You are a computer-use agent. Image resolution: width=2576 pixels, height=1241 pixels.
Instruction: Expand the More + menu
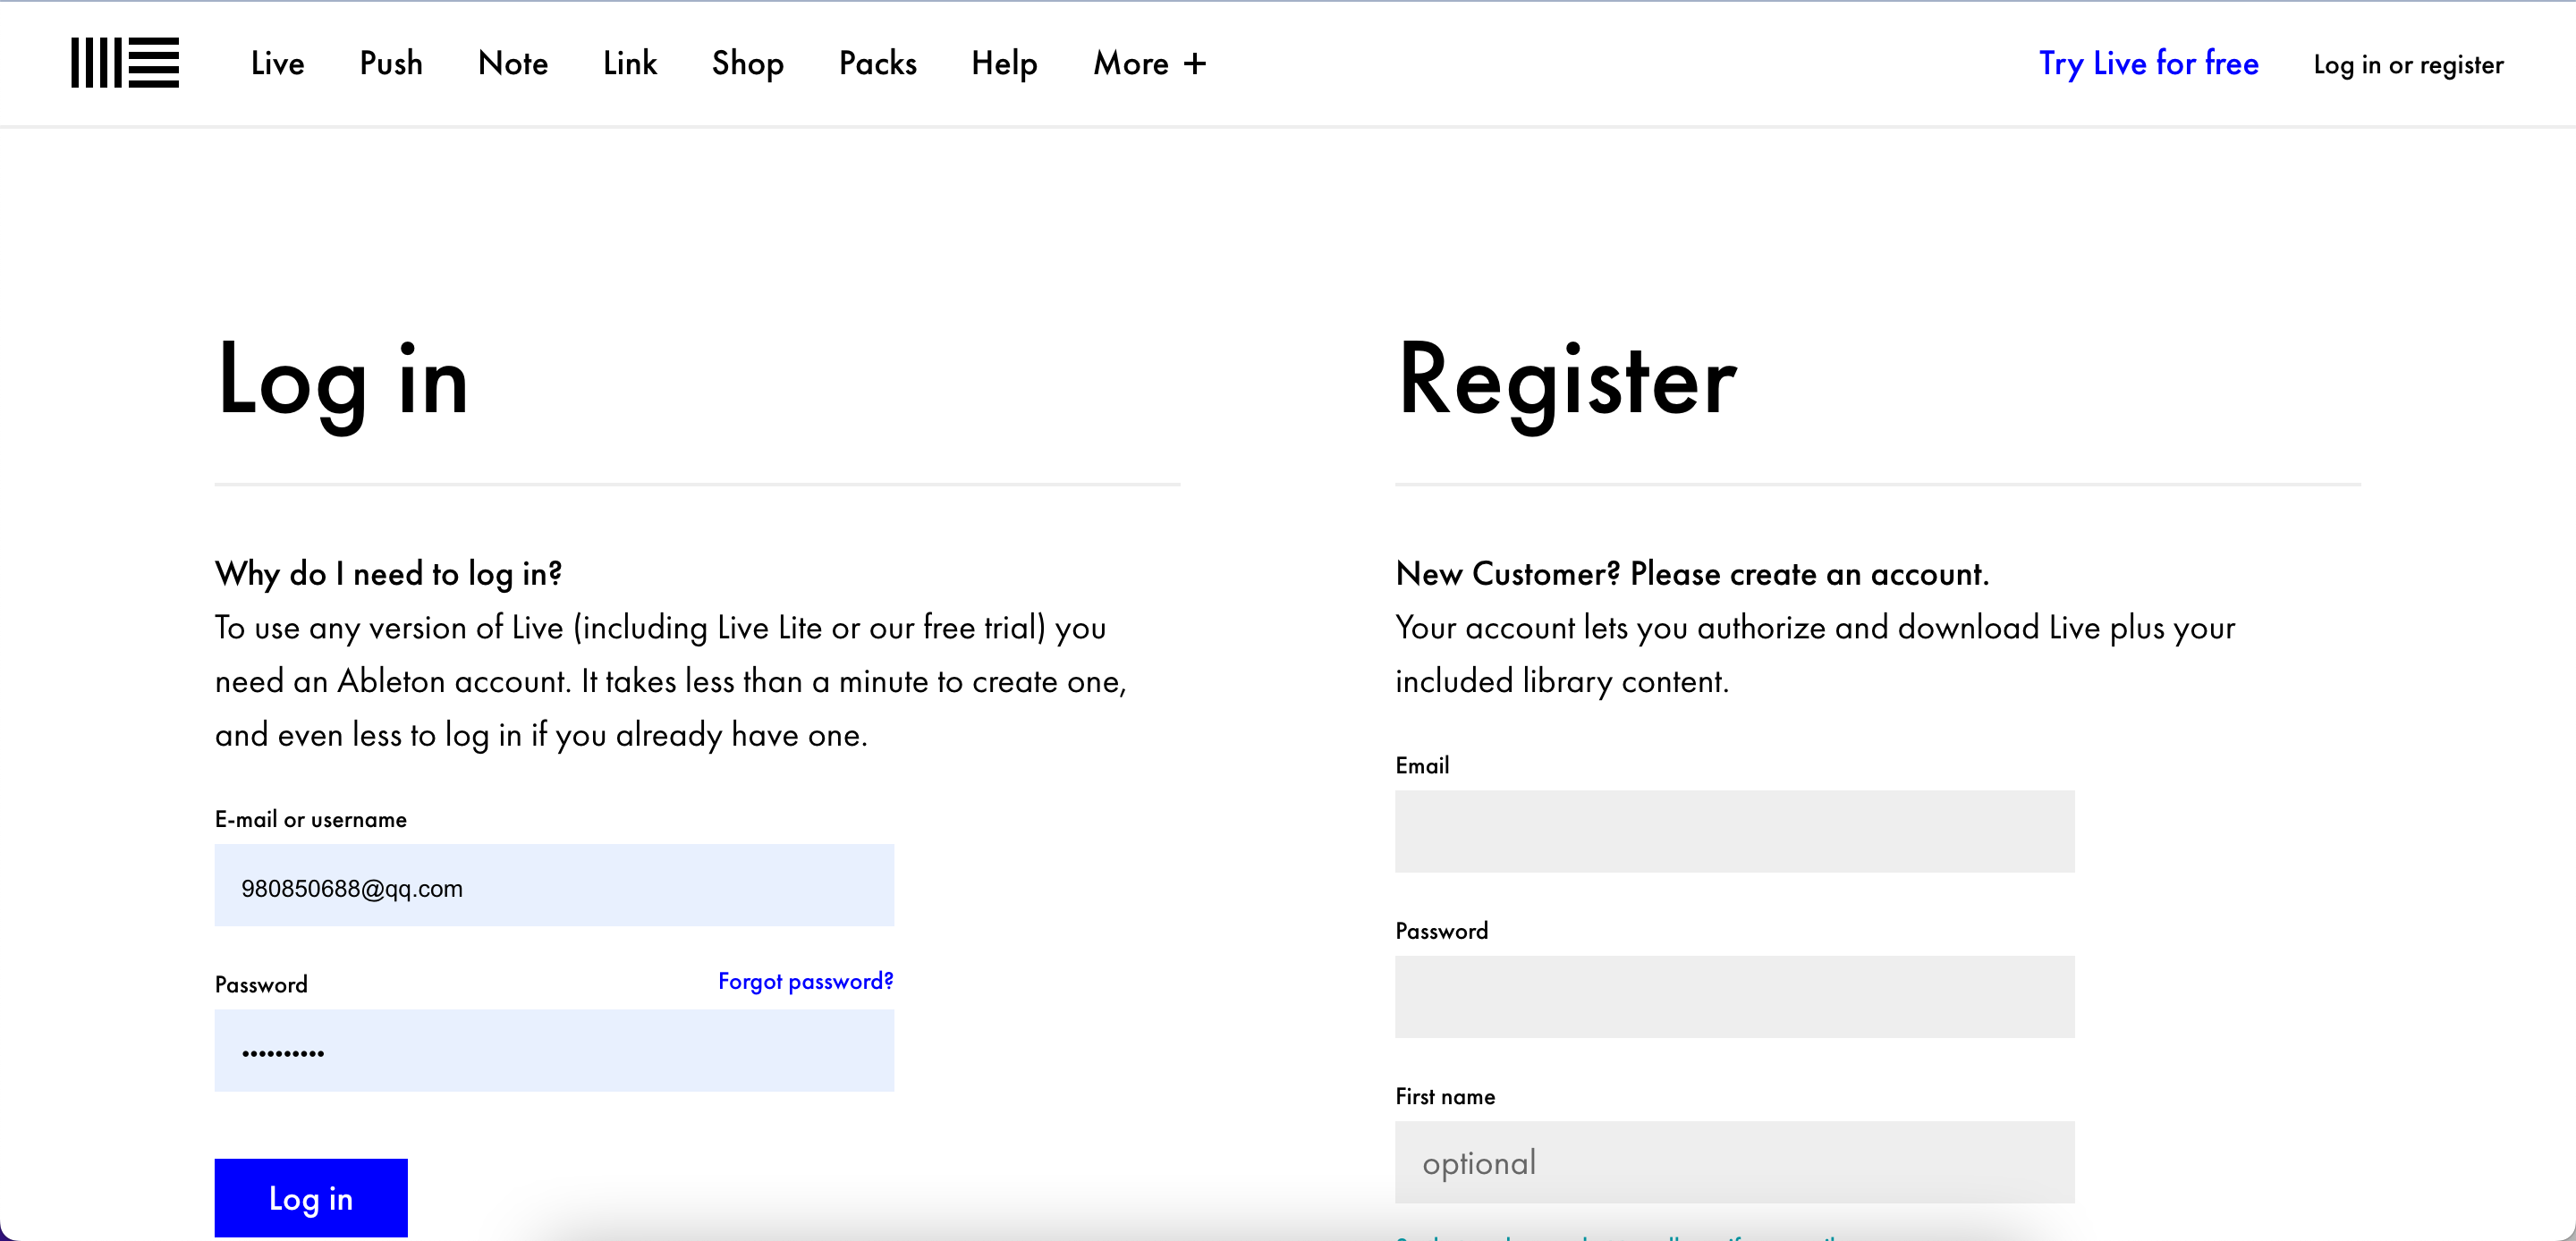(x=1150, y=64)
